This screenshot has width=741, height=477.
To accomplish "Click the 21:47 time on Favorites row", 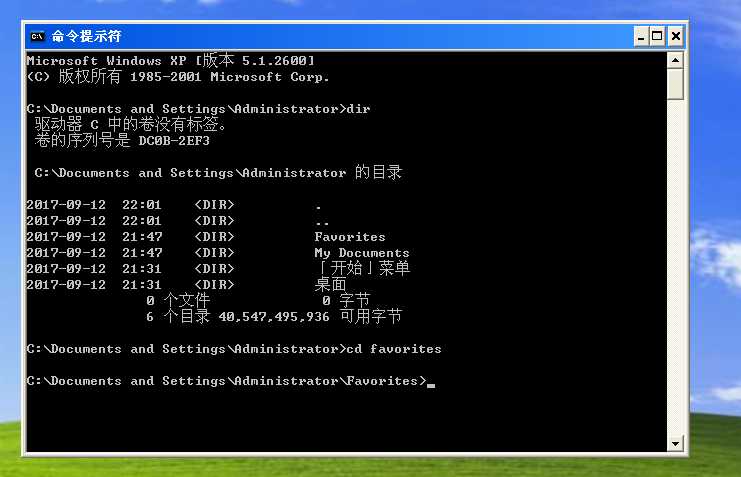I will (x=142, y=236).
